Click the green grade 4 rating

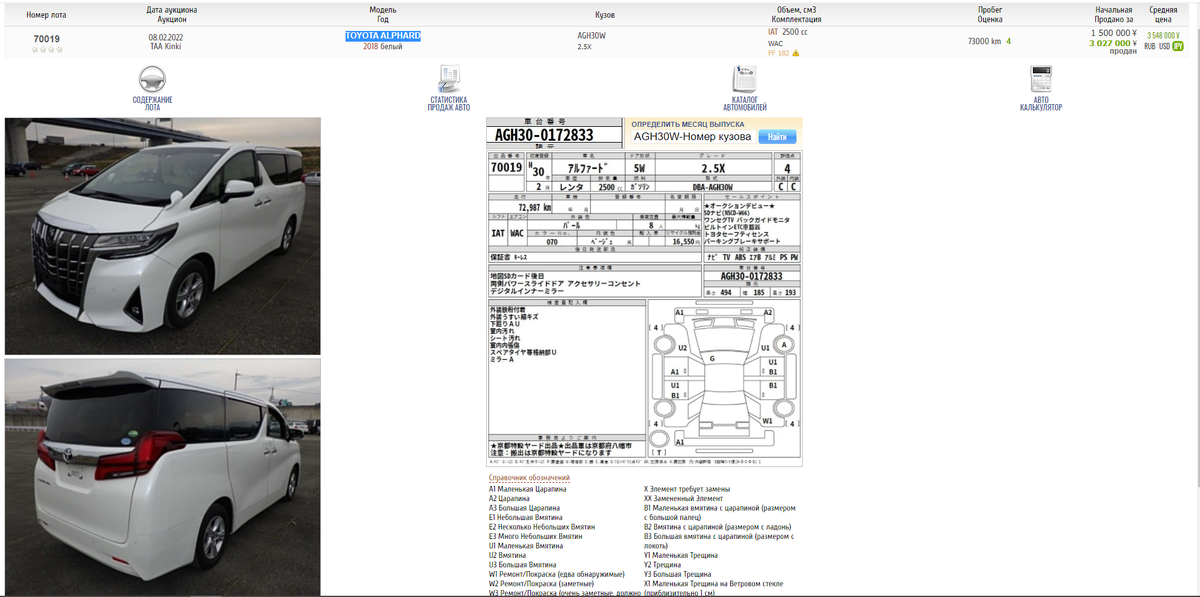(1008, 41)
